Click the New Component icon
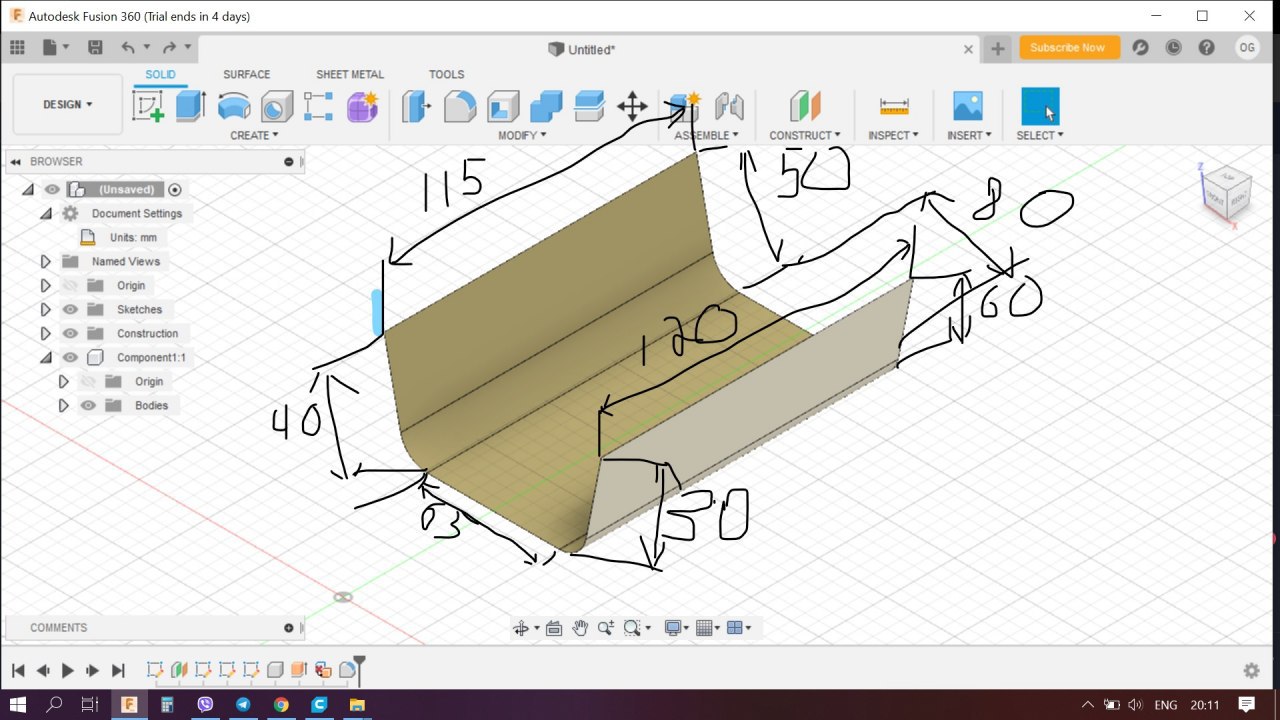This screenshot has height=720, width=1280. point(685,106)
